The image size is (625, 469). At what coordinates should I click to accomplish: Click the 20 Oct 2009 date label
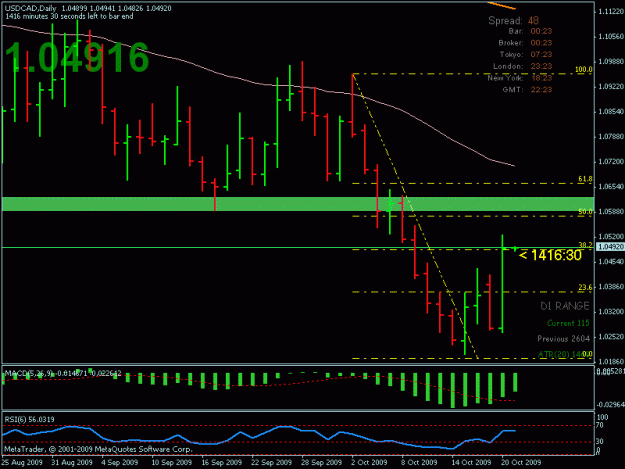pos(521,462)
